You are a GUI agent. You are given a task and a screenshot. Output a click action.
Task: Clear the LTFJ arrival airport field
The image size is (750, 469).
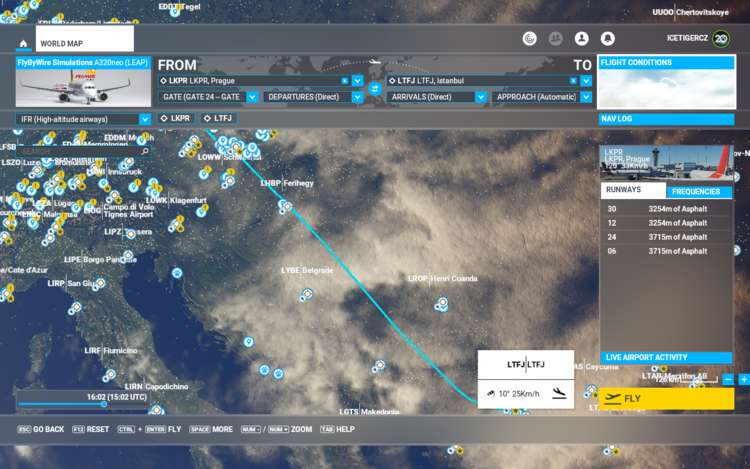(573, 80)
